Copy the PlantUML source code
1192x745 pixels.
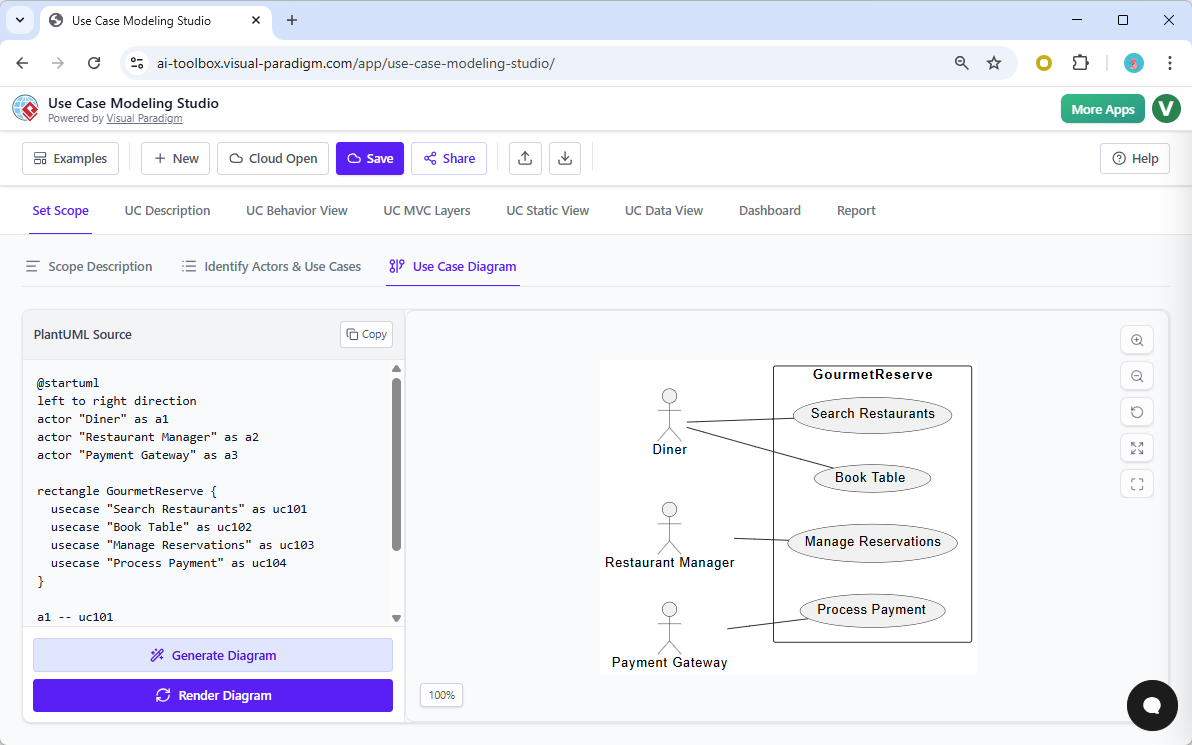pos(366,334)
